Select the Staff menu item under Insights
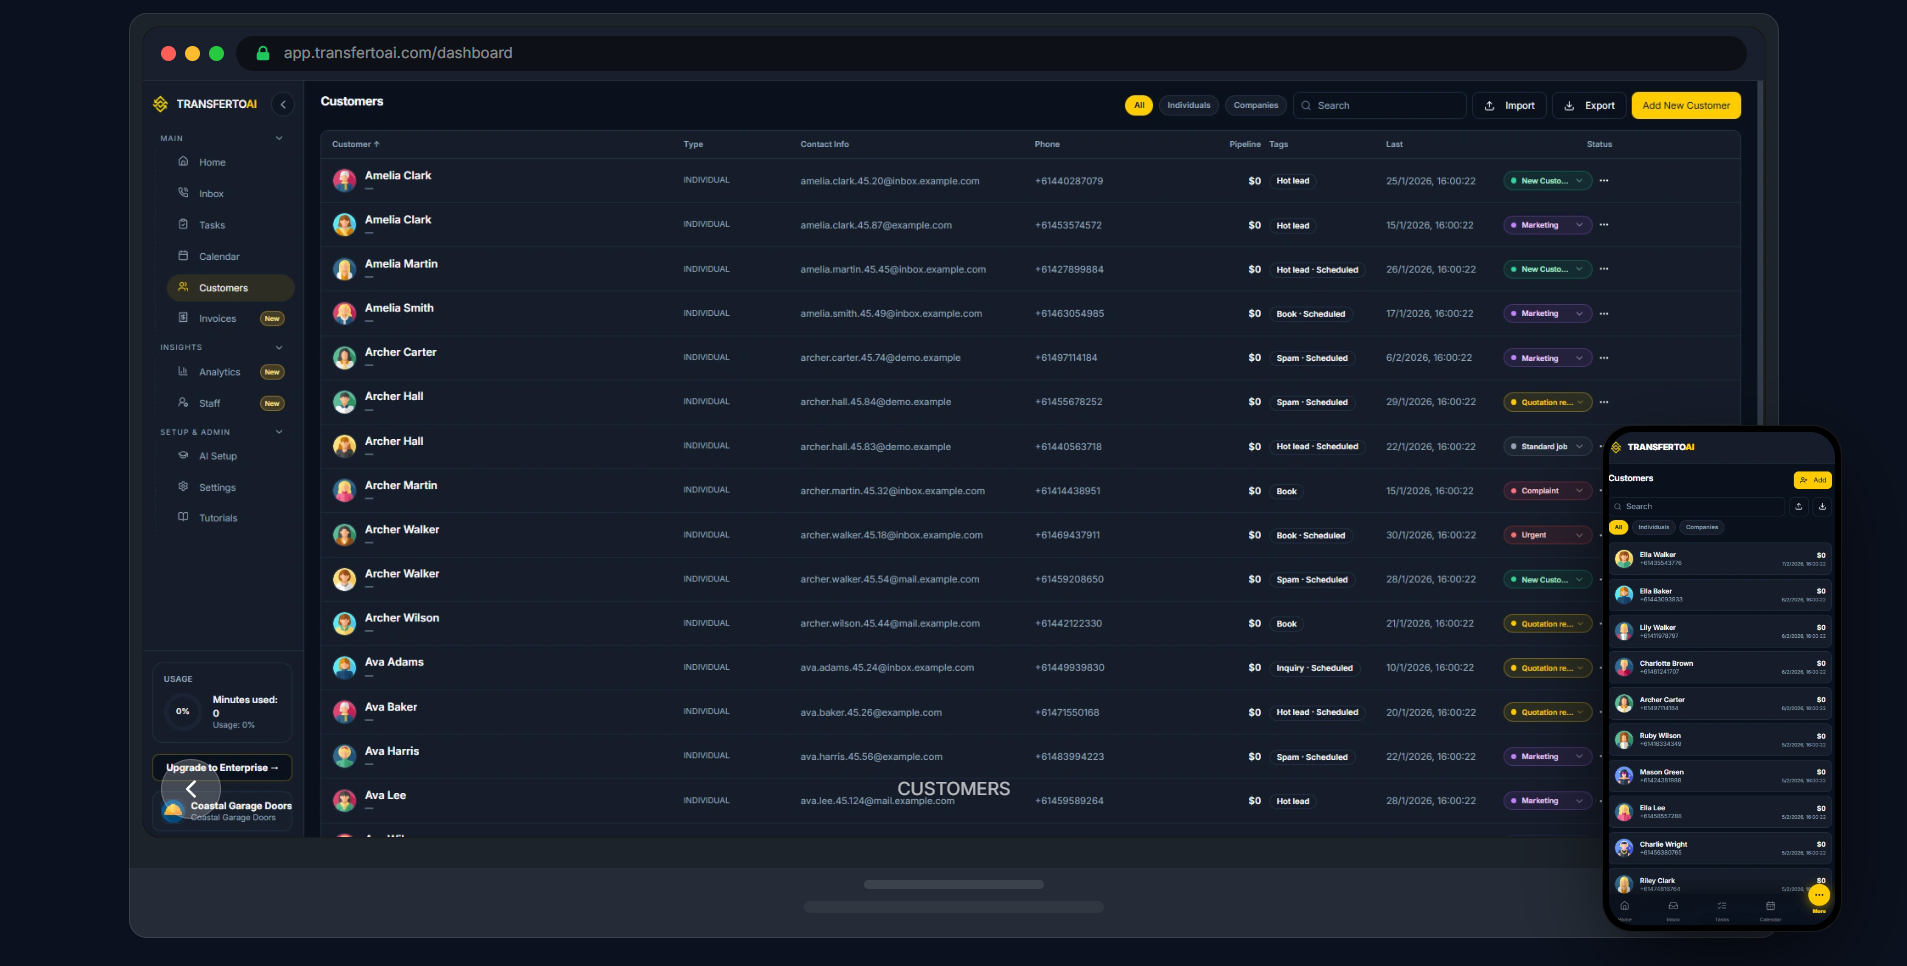This screenshot has height=966, width=1907. pyautogui.click(x=210, y=403)
